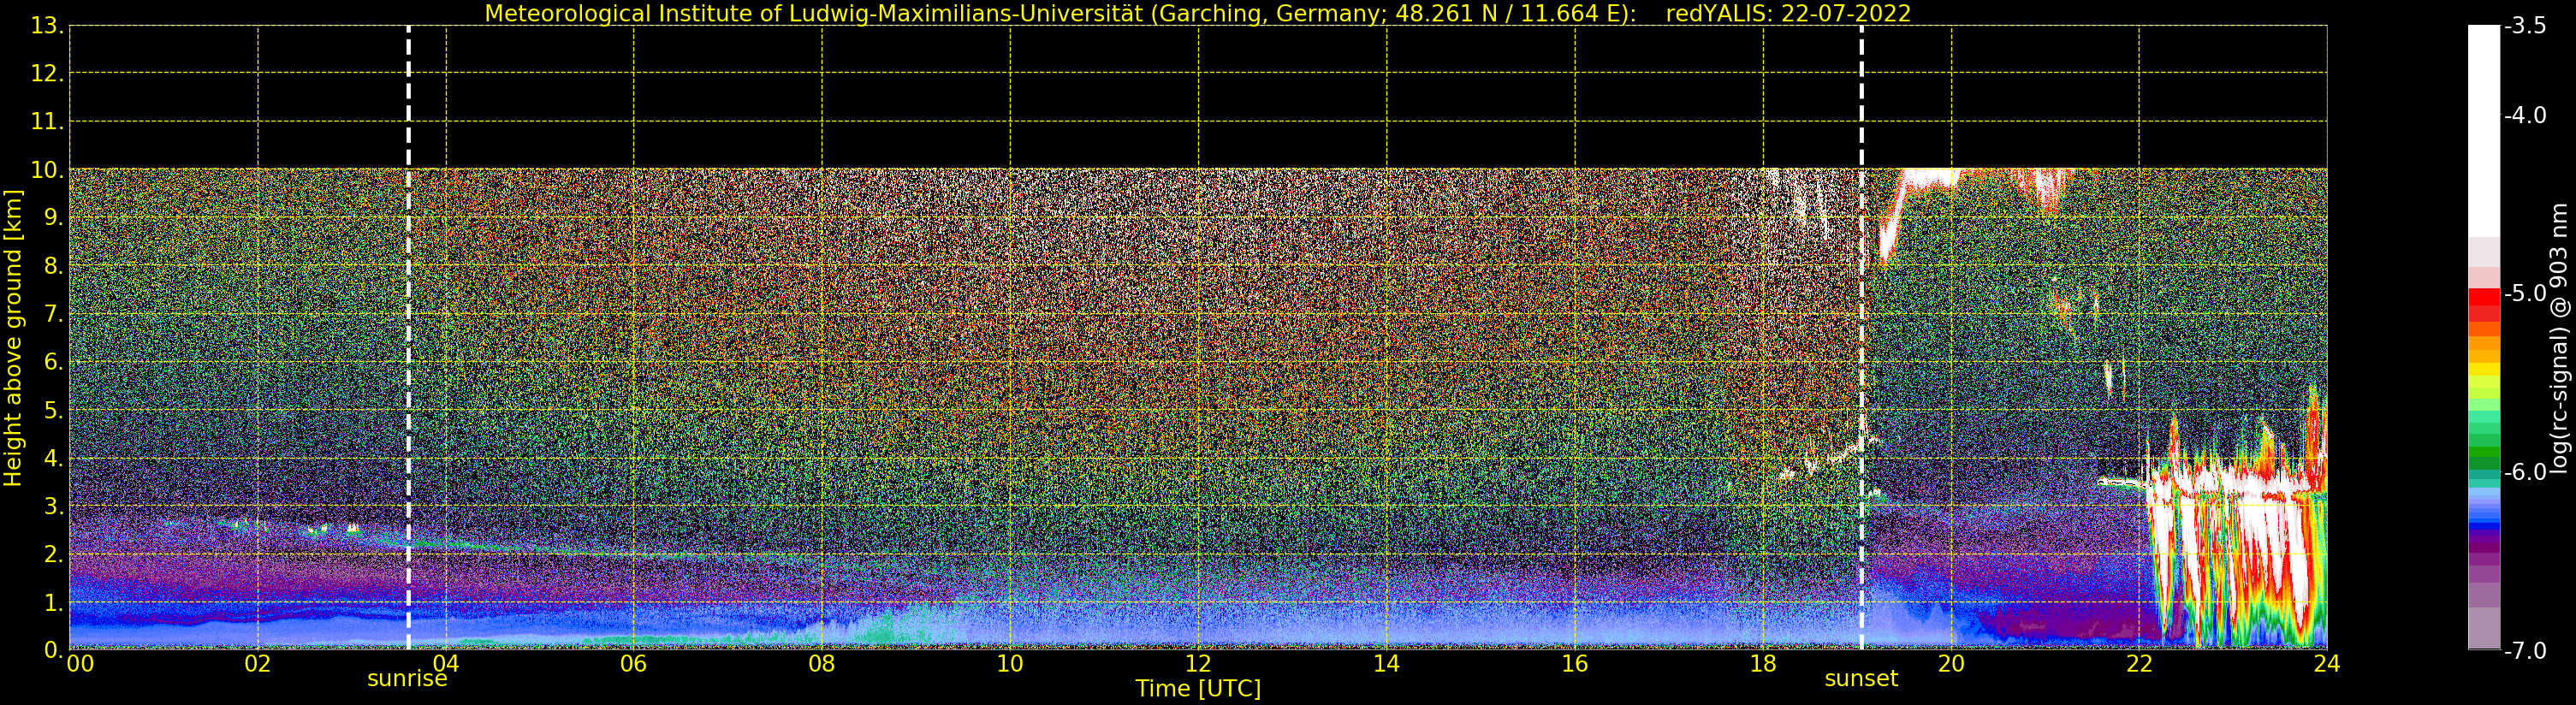Click the height axis tick '1.'

coord(52,603)
